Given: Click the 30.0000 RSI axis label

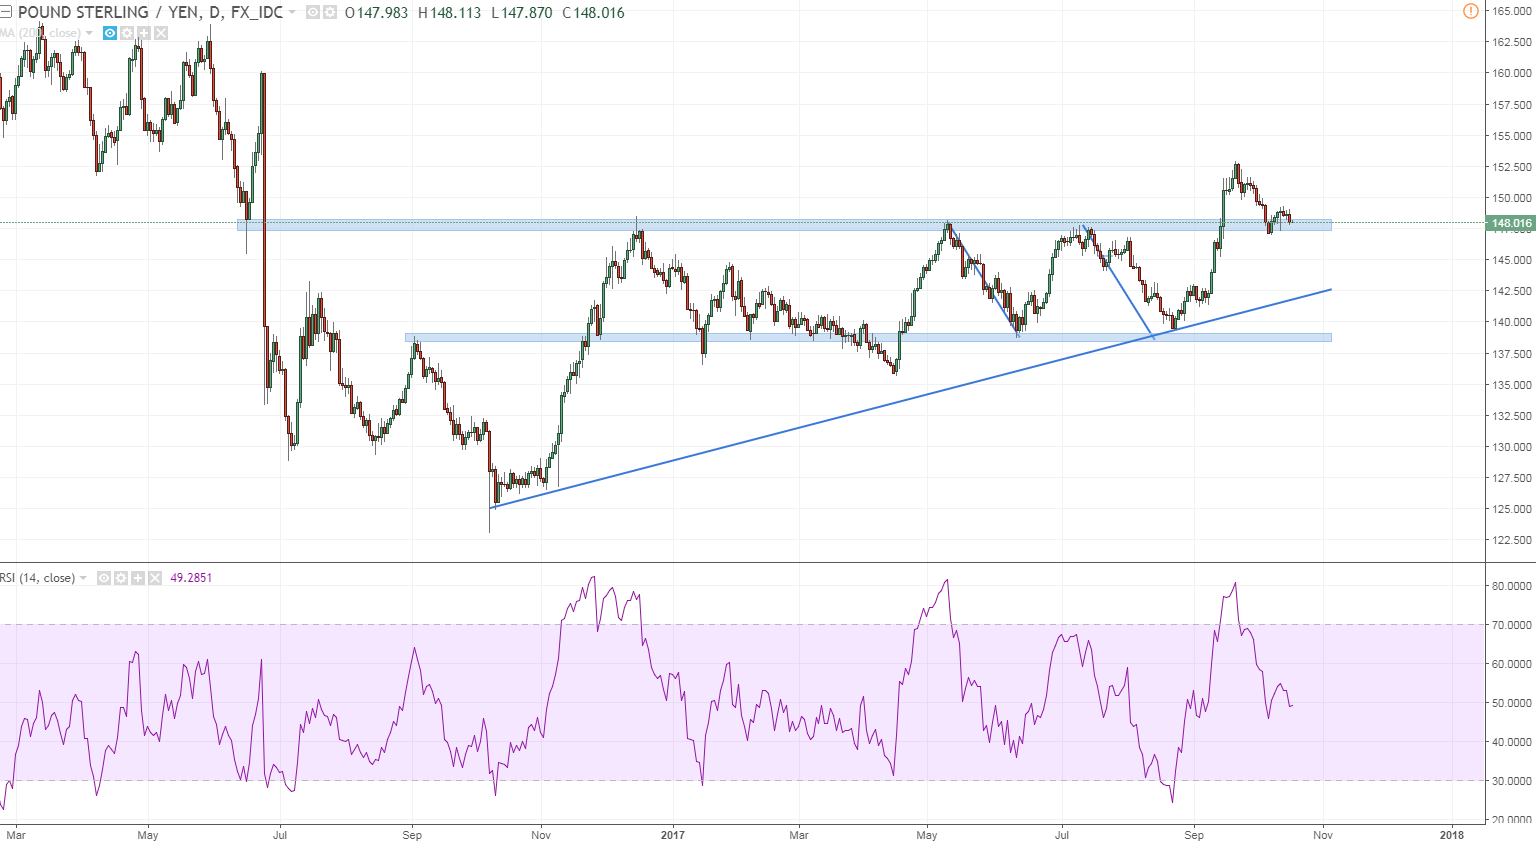Looking at the screenshot, I should pyautogui.click(x=1512, y=781).
